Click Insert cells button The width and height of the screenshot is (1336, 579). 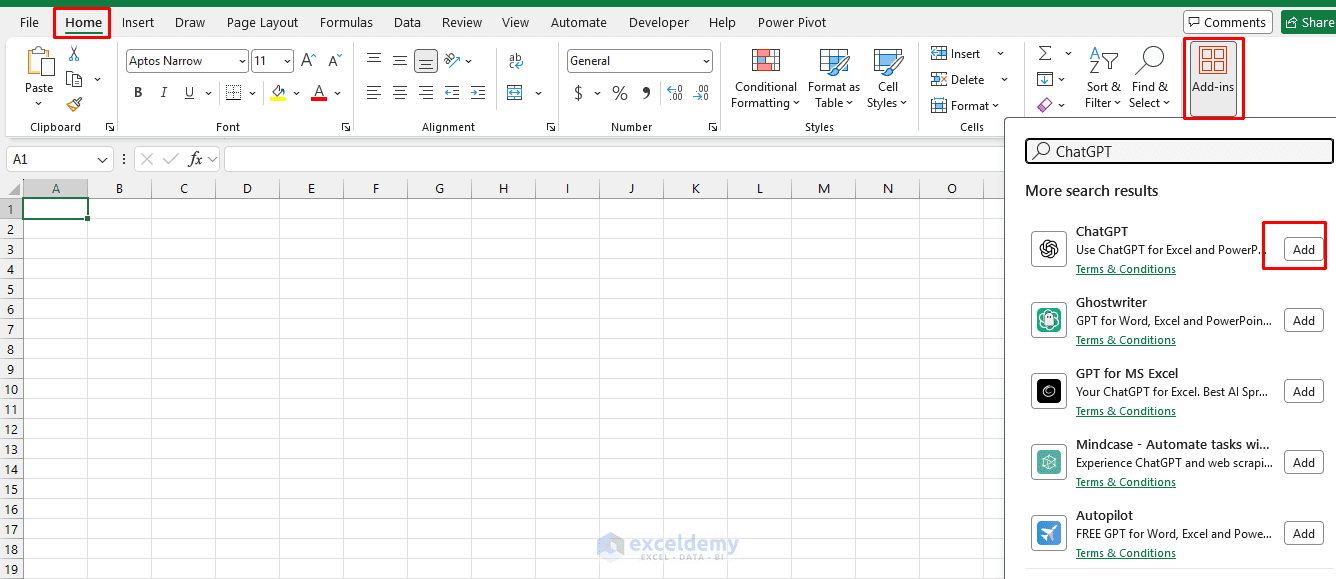coord(956,54)
